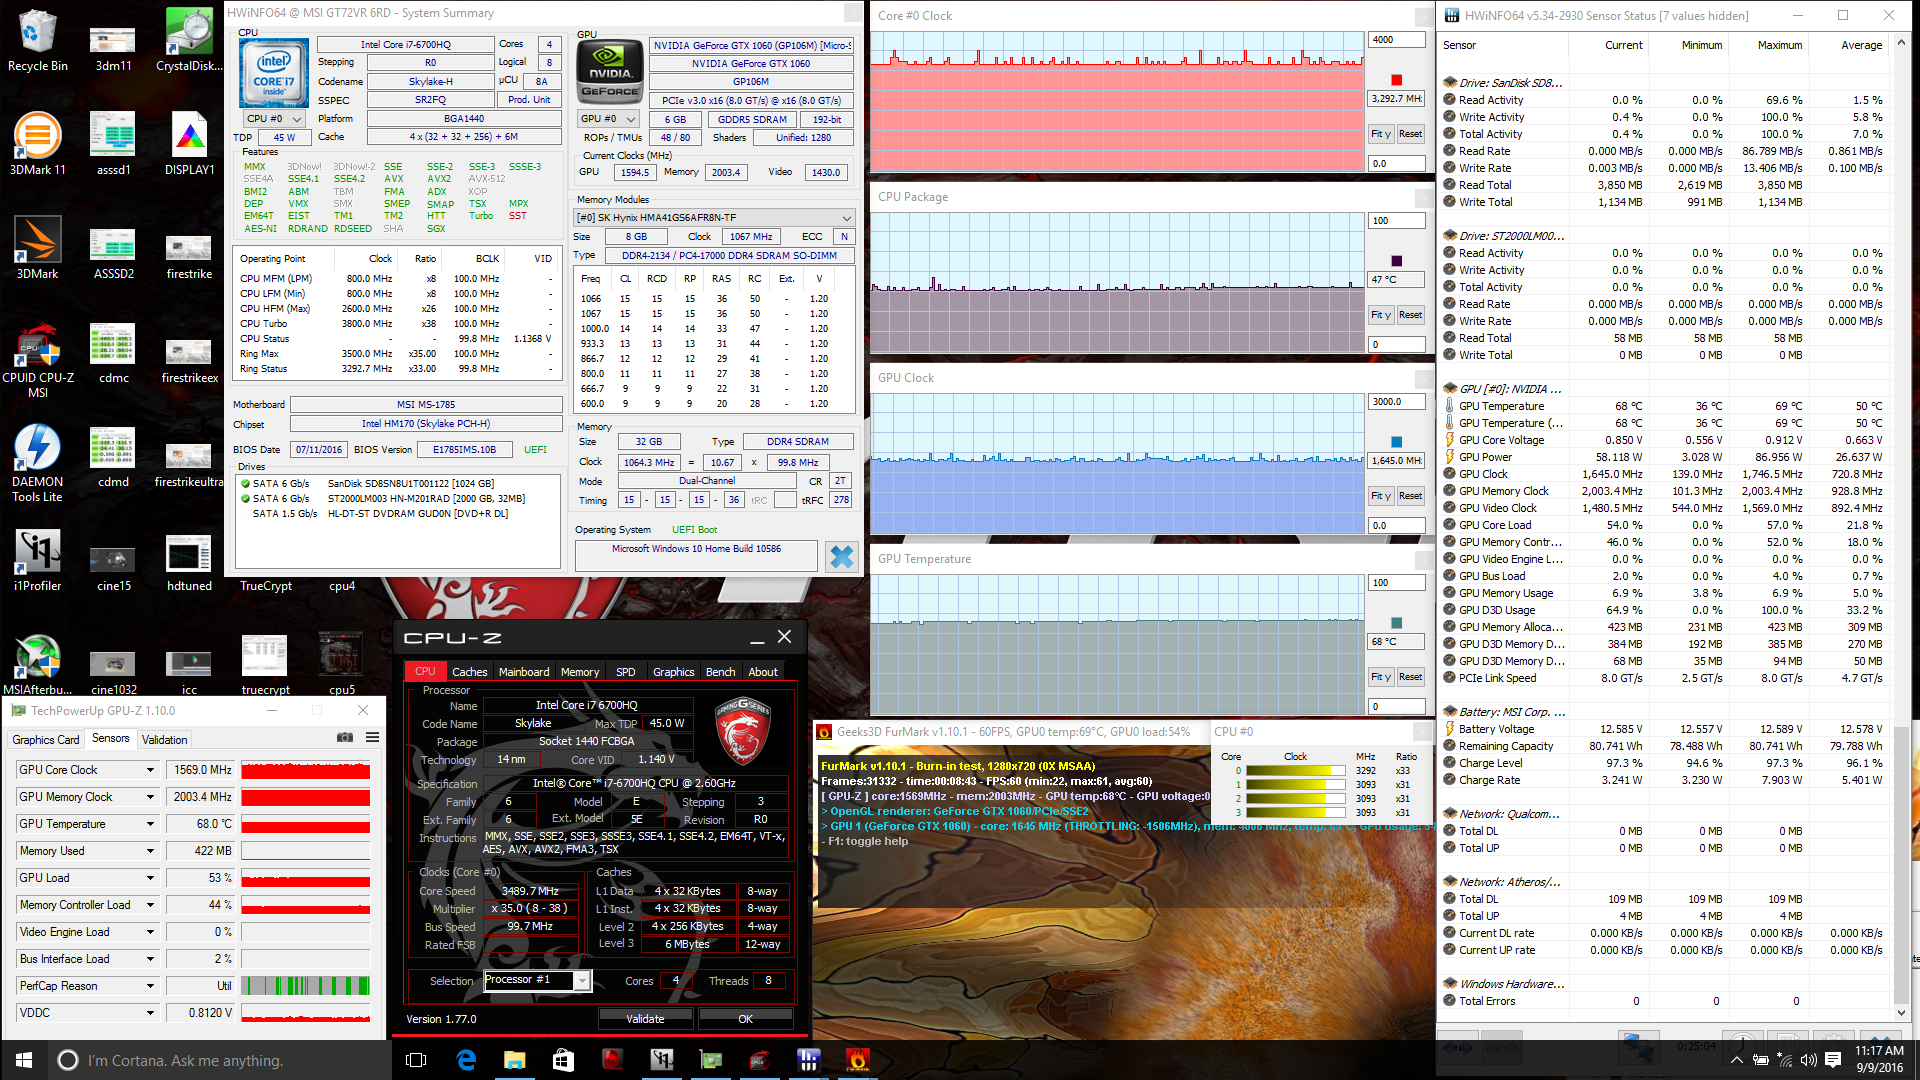
Task: Open CrystalDisk desktop icon
Action: (x=189, y=40)
